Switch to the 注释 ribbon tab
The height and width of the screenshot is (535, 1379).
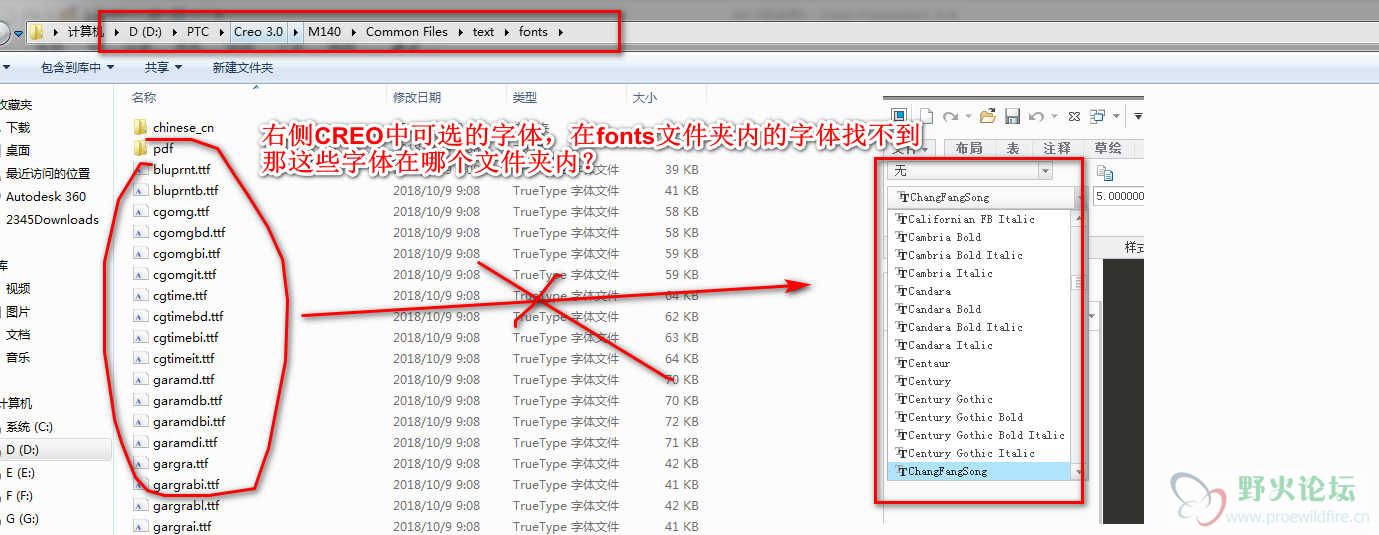click(x=1057, y=148)
